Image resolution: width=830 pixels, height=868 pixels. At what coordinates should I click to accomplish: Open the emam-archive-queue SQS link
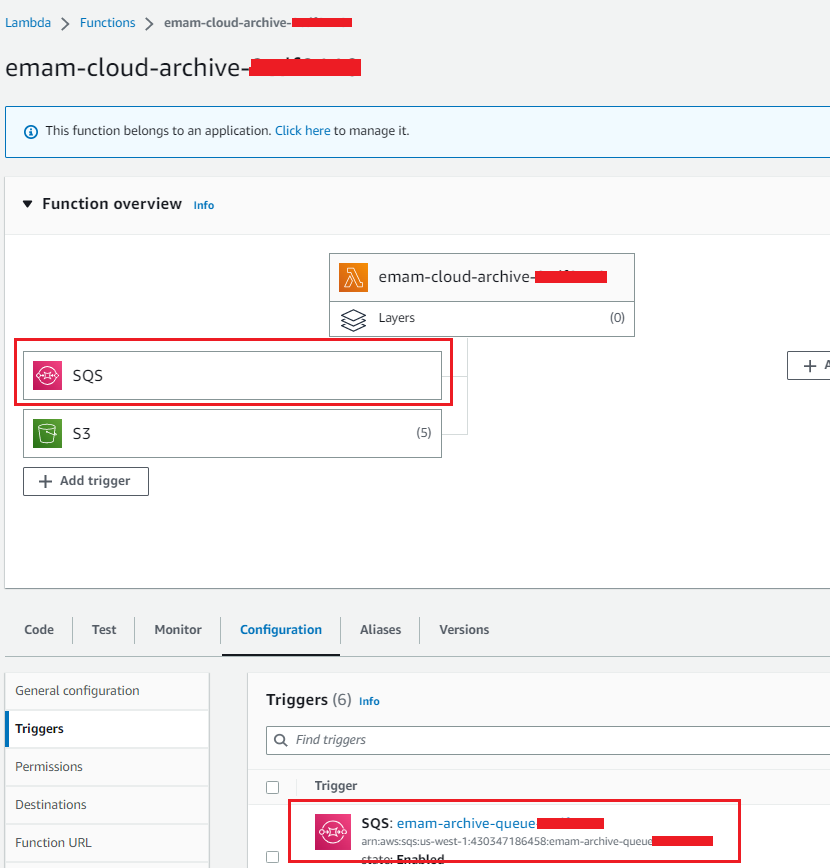click(466, 823)
